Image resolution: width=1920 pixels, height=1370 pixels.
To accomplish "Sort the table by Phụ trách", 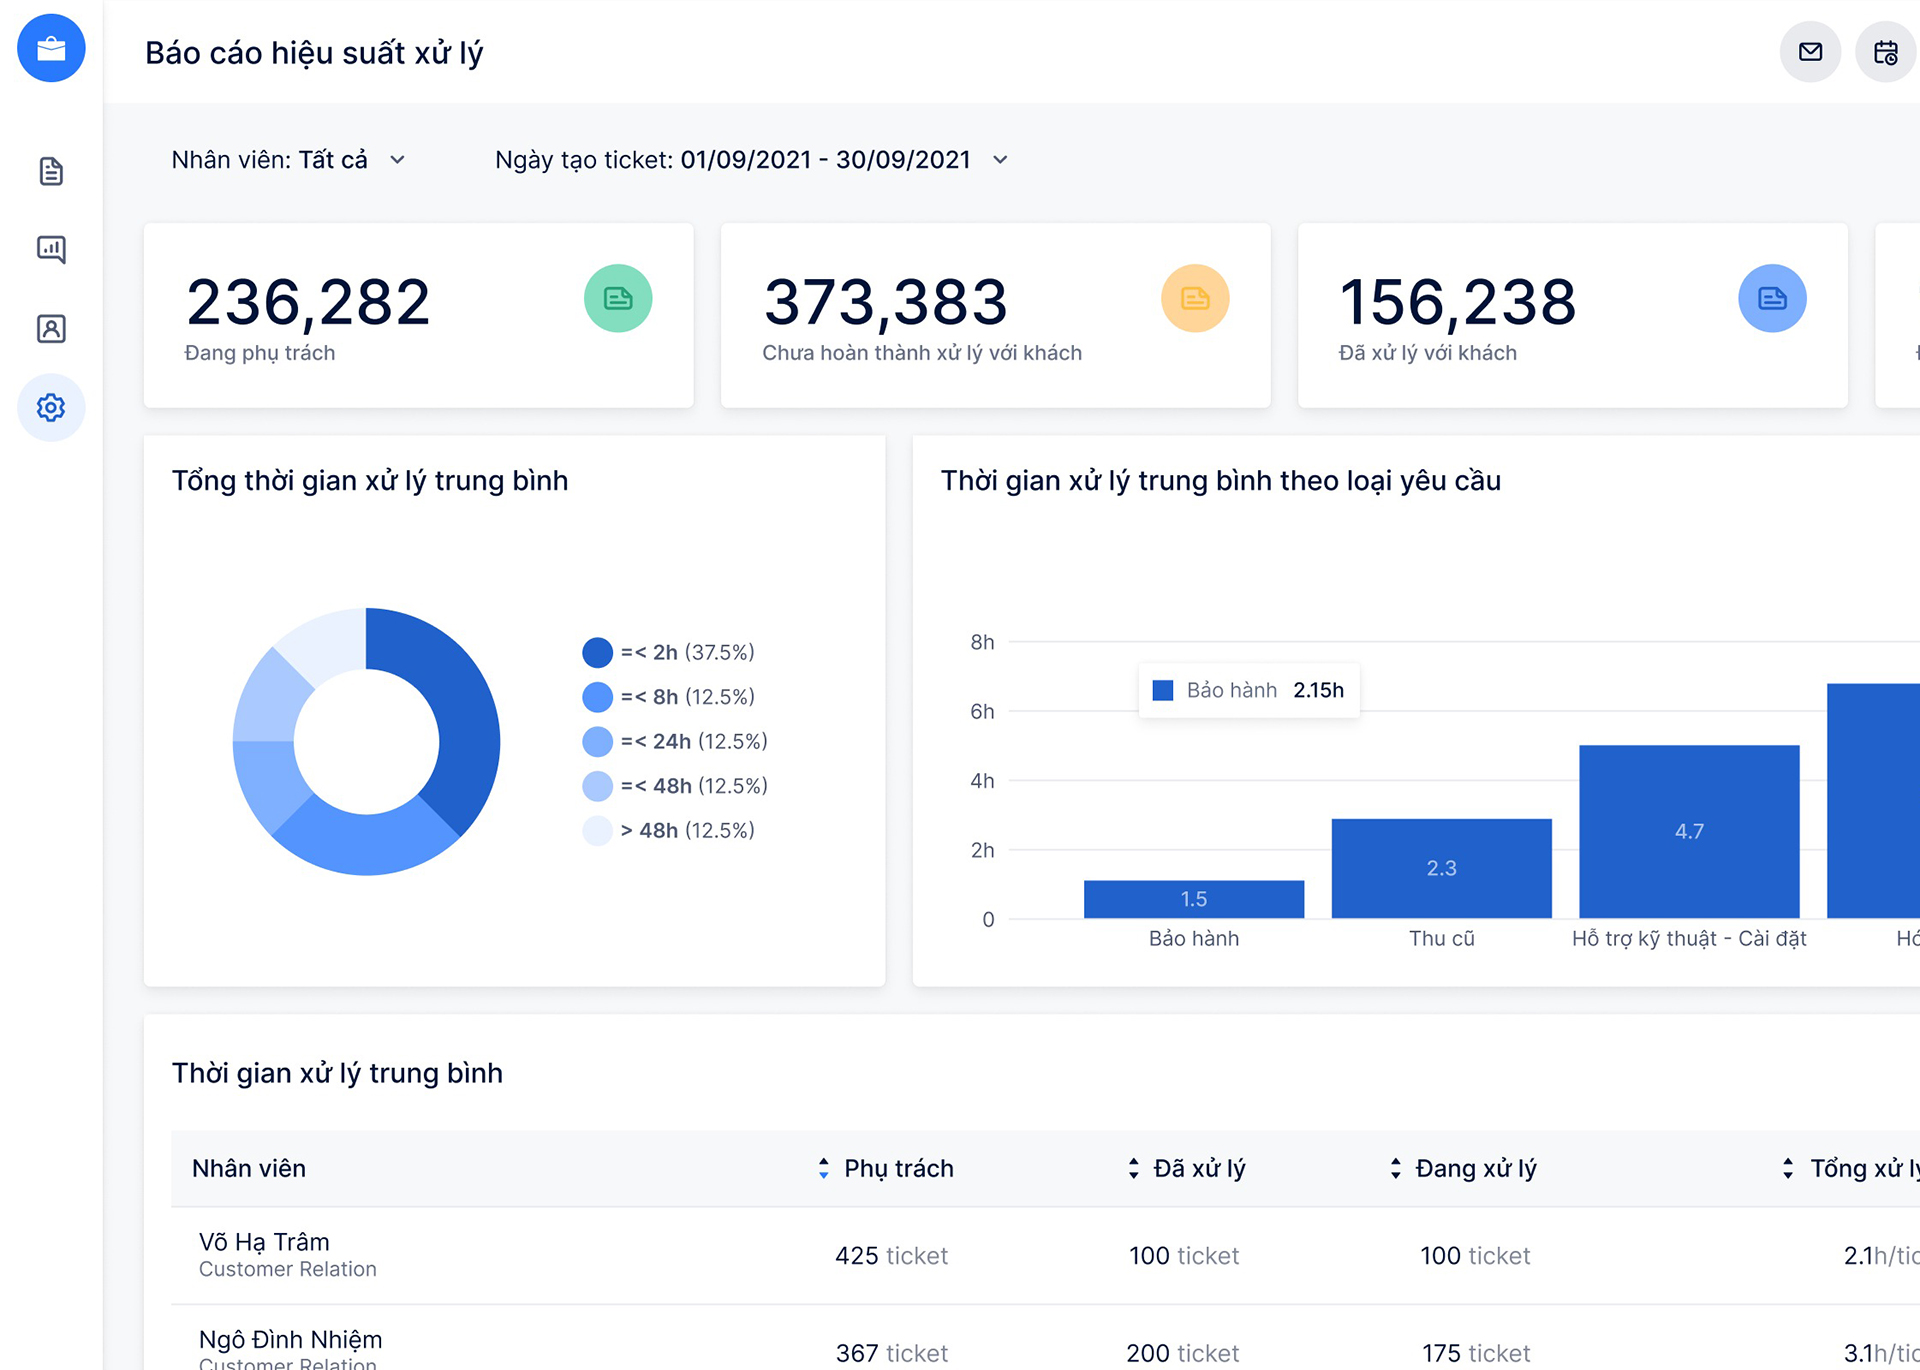I will click(823, 1168).
